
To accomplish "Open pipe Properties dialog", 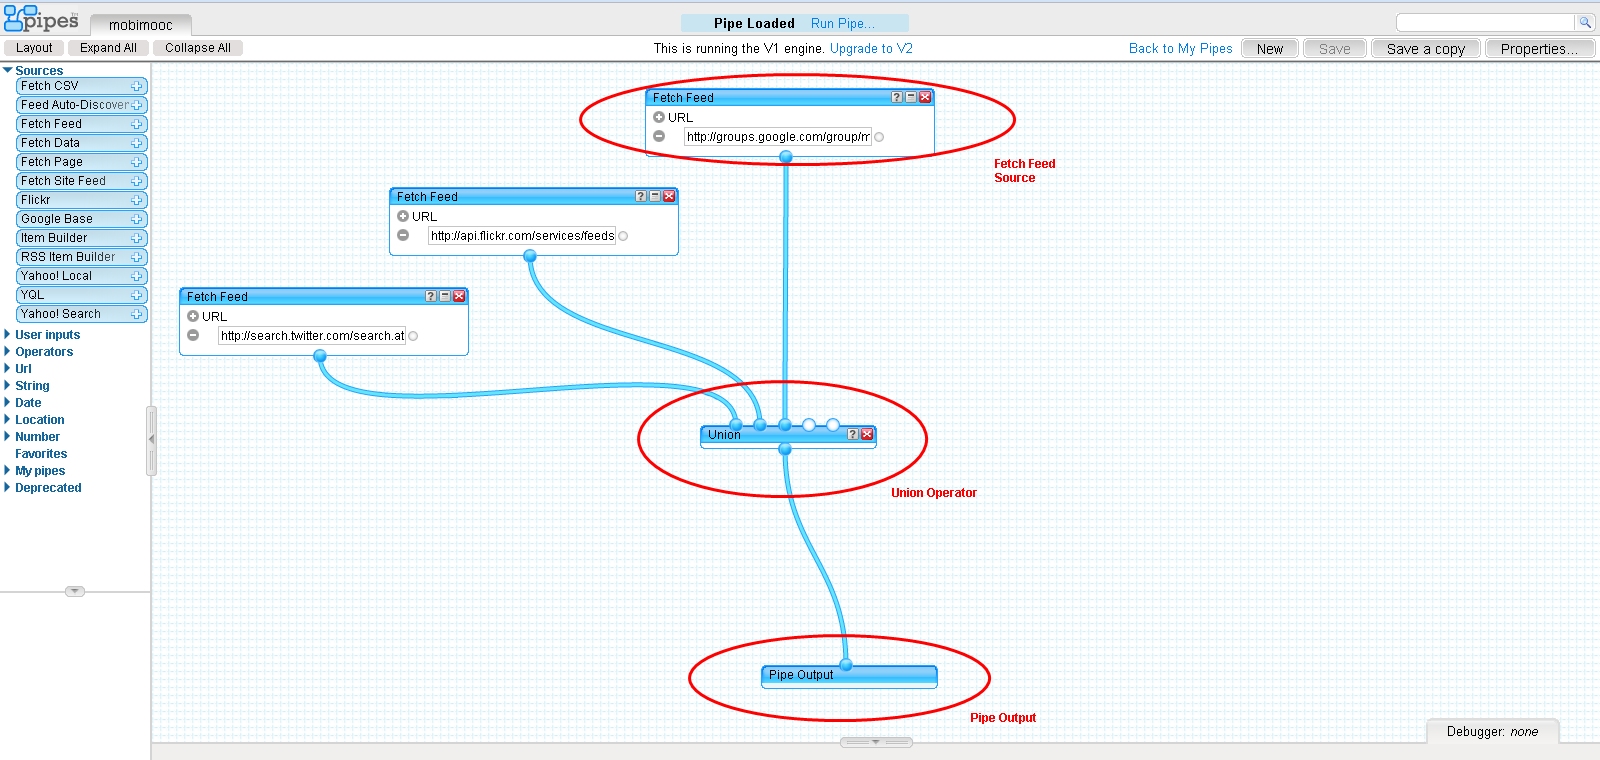I will click(x=1540, y=48).
